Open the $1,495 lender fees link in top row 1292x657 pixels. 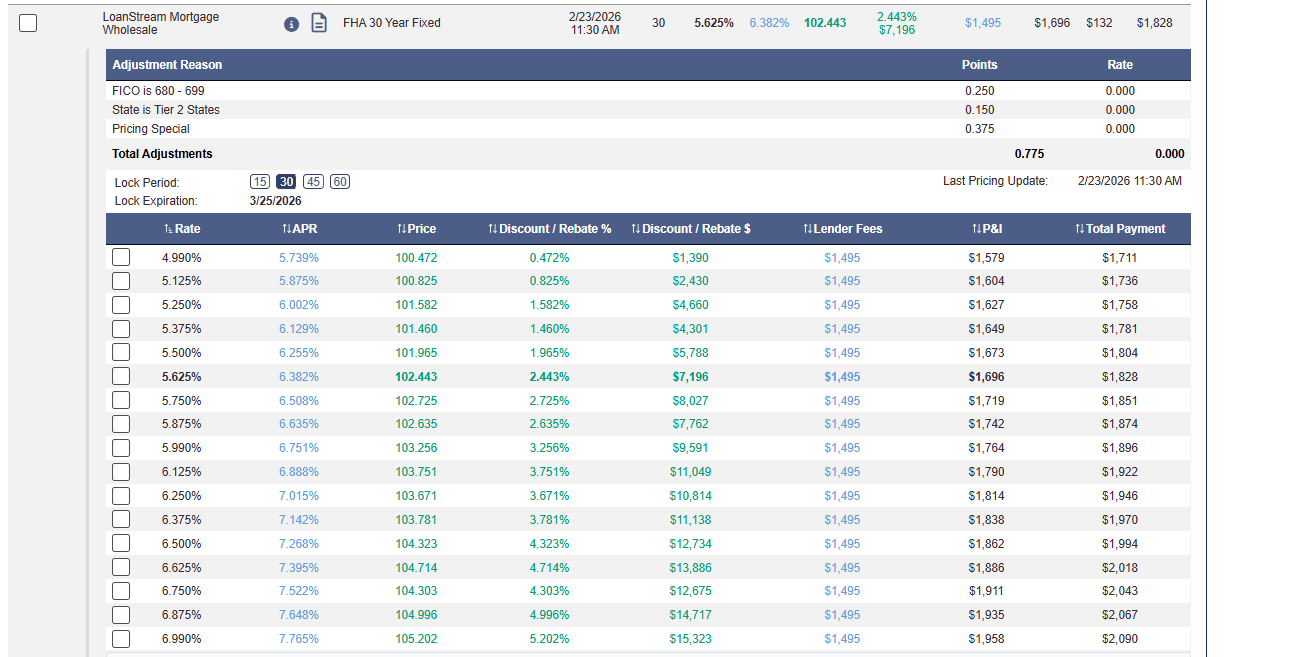coord(983,23)
